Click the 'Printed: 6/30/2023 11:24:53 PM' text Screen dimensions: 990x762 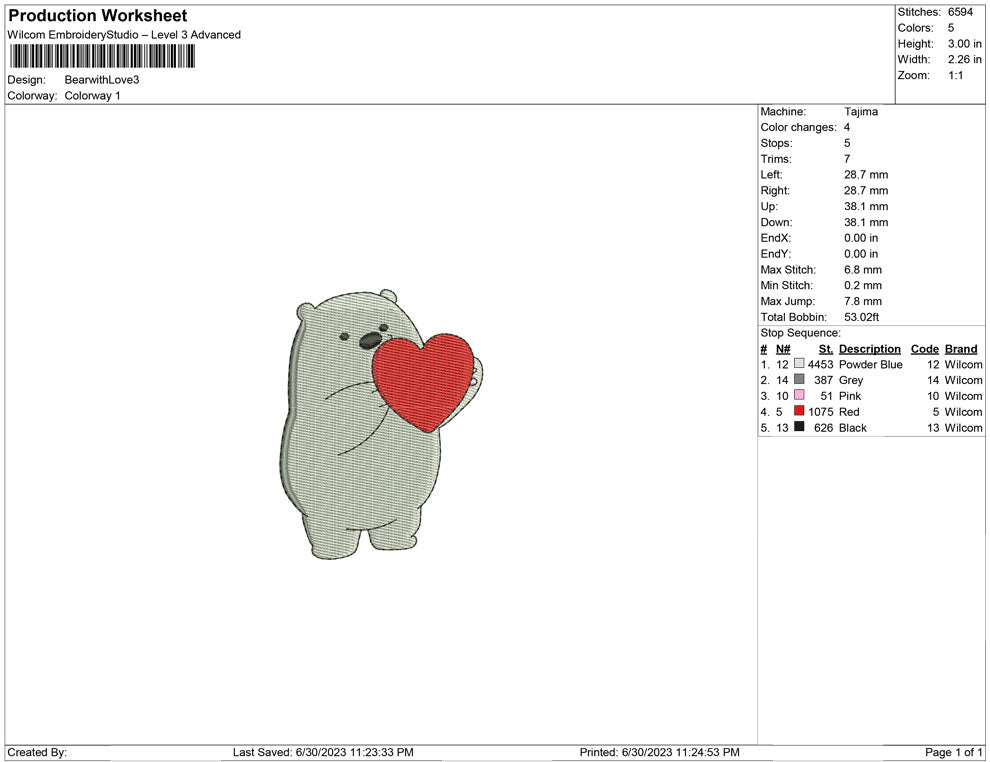pos(660,752)
